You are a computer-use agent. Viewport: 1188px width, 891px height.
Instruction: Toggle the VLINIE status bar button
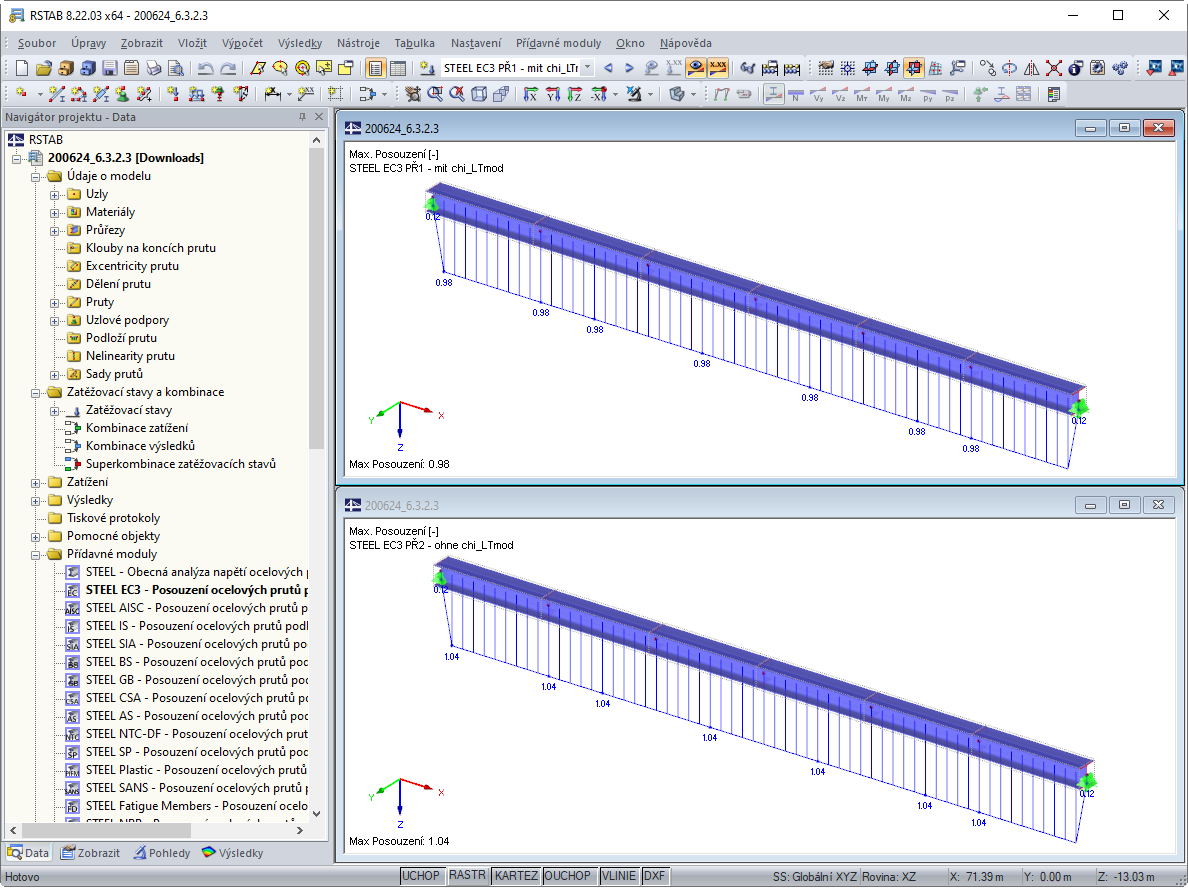618,876
